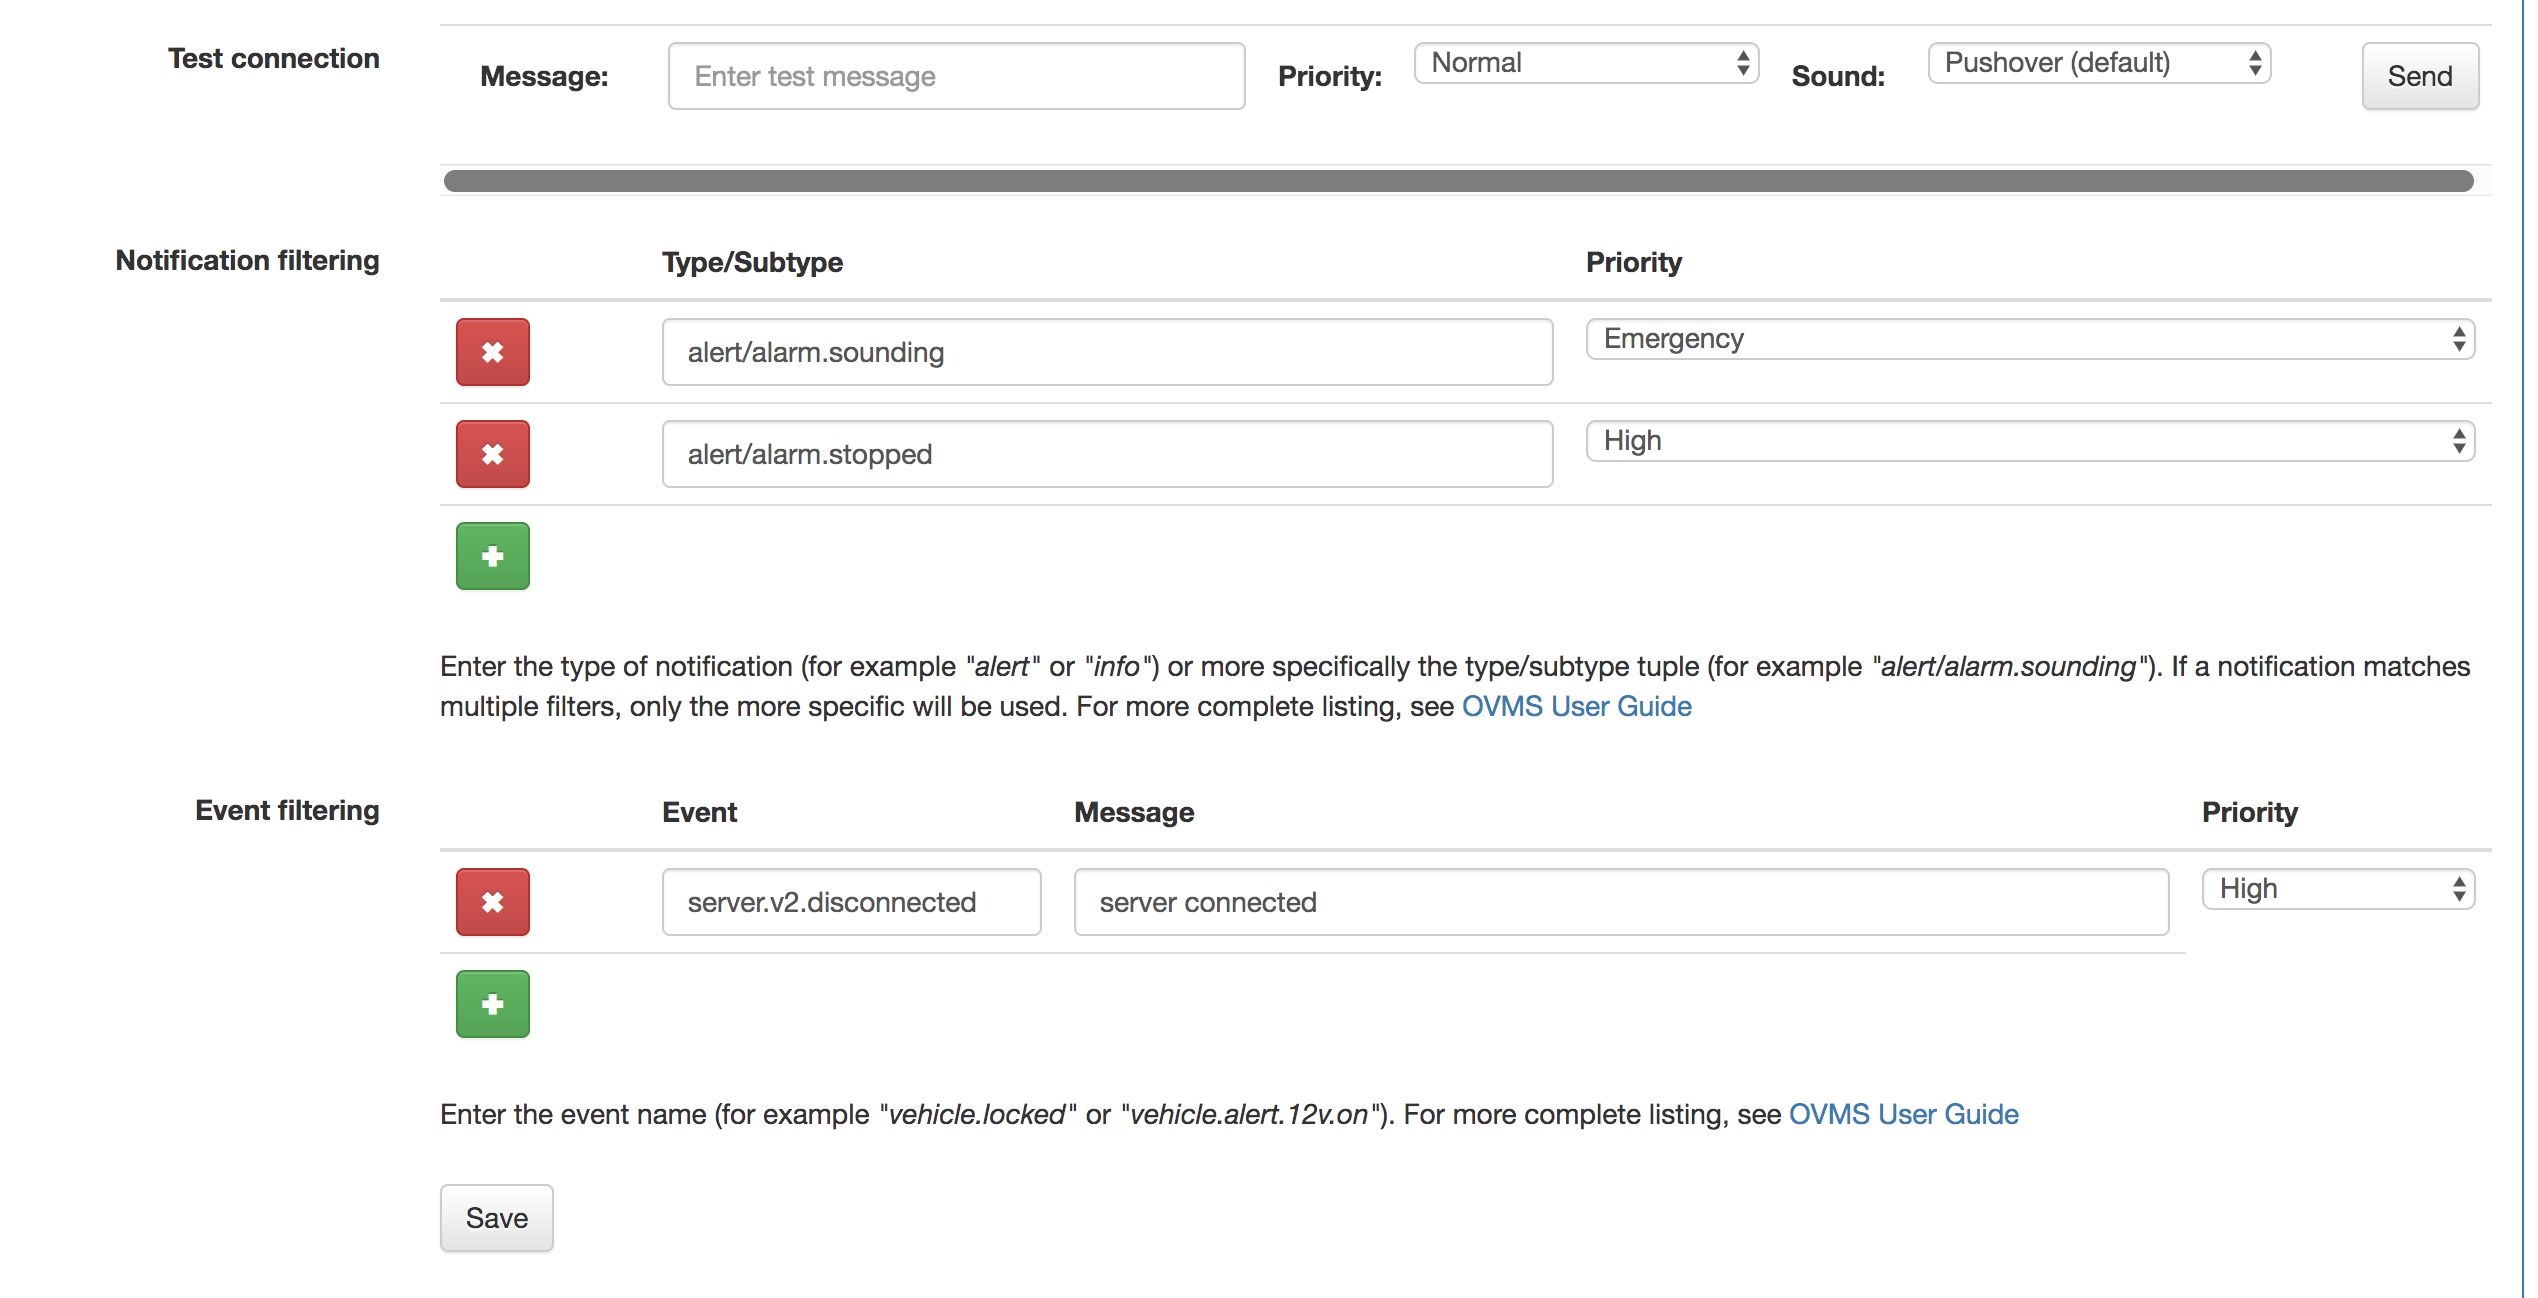This screenshot has height=1298, width=2538.
Task: Open the test connection Priority dropdown
Action: 1585,63
